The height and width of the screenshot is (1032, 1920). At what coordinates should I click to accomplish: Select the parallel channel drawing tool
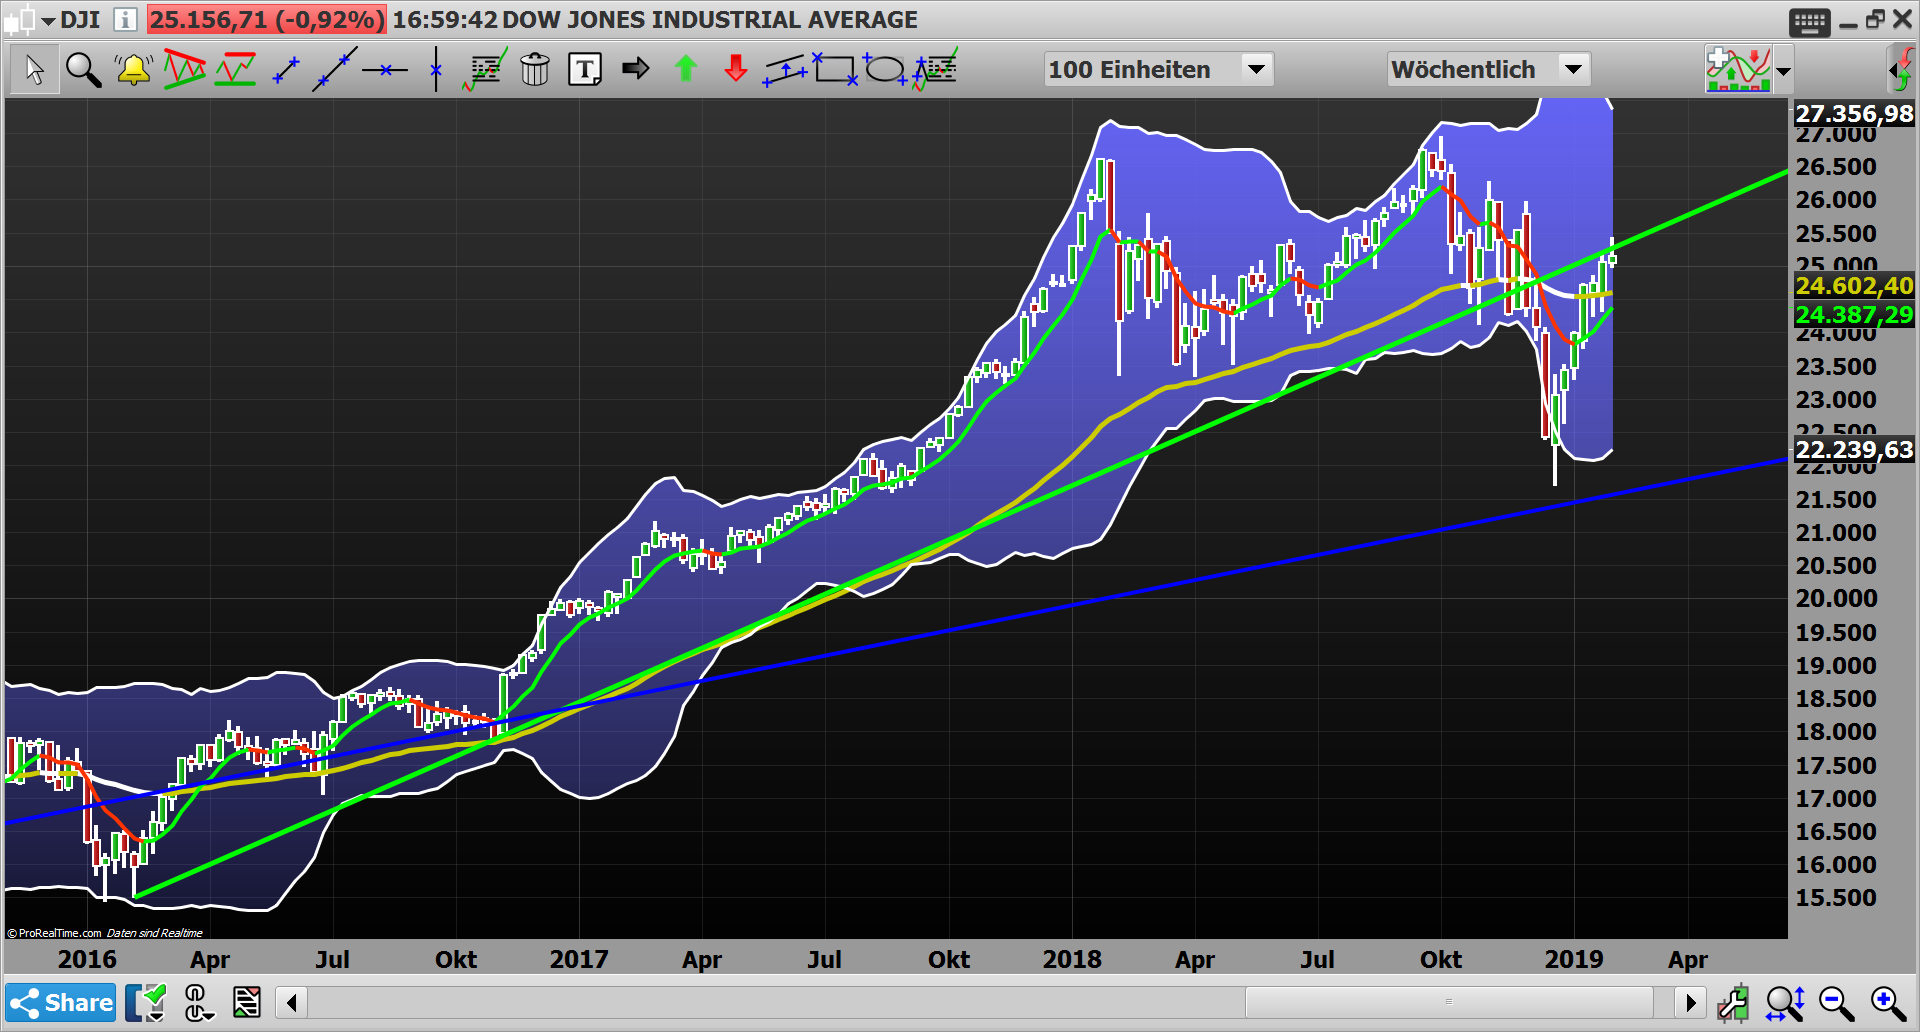click(785, 70)
